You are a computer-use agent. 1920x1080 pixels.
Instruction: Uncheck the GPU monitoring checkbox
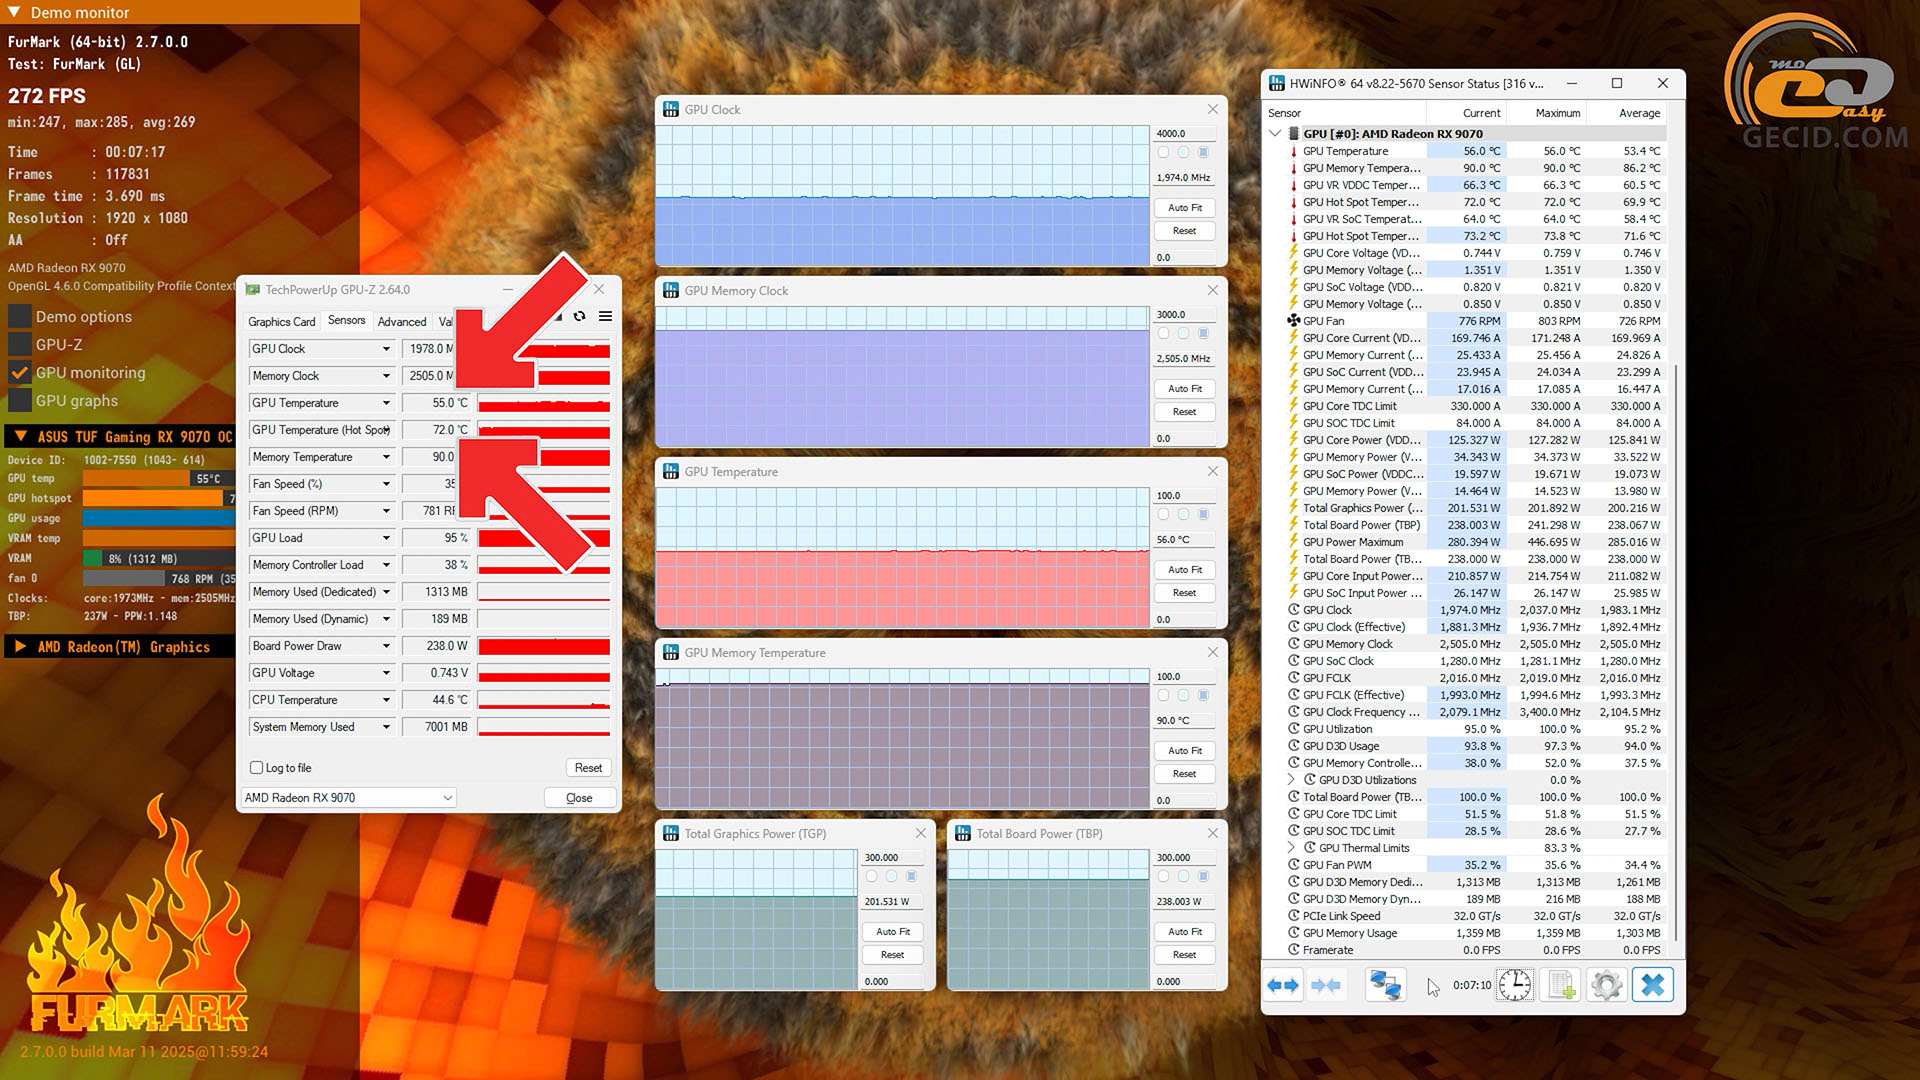pyautogui.click(x=19, y=373)
